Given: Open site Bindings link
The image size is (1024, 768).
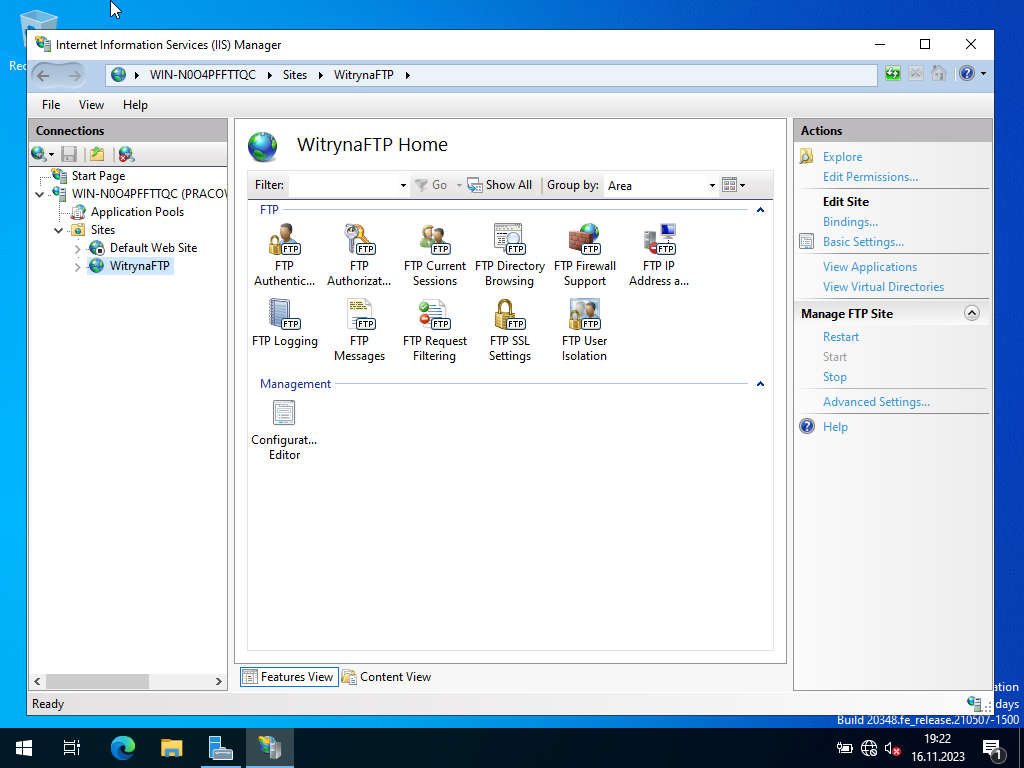Looking at the screenshot, I should 850,222.
